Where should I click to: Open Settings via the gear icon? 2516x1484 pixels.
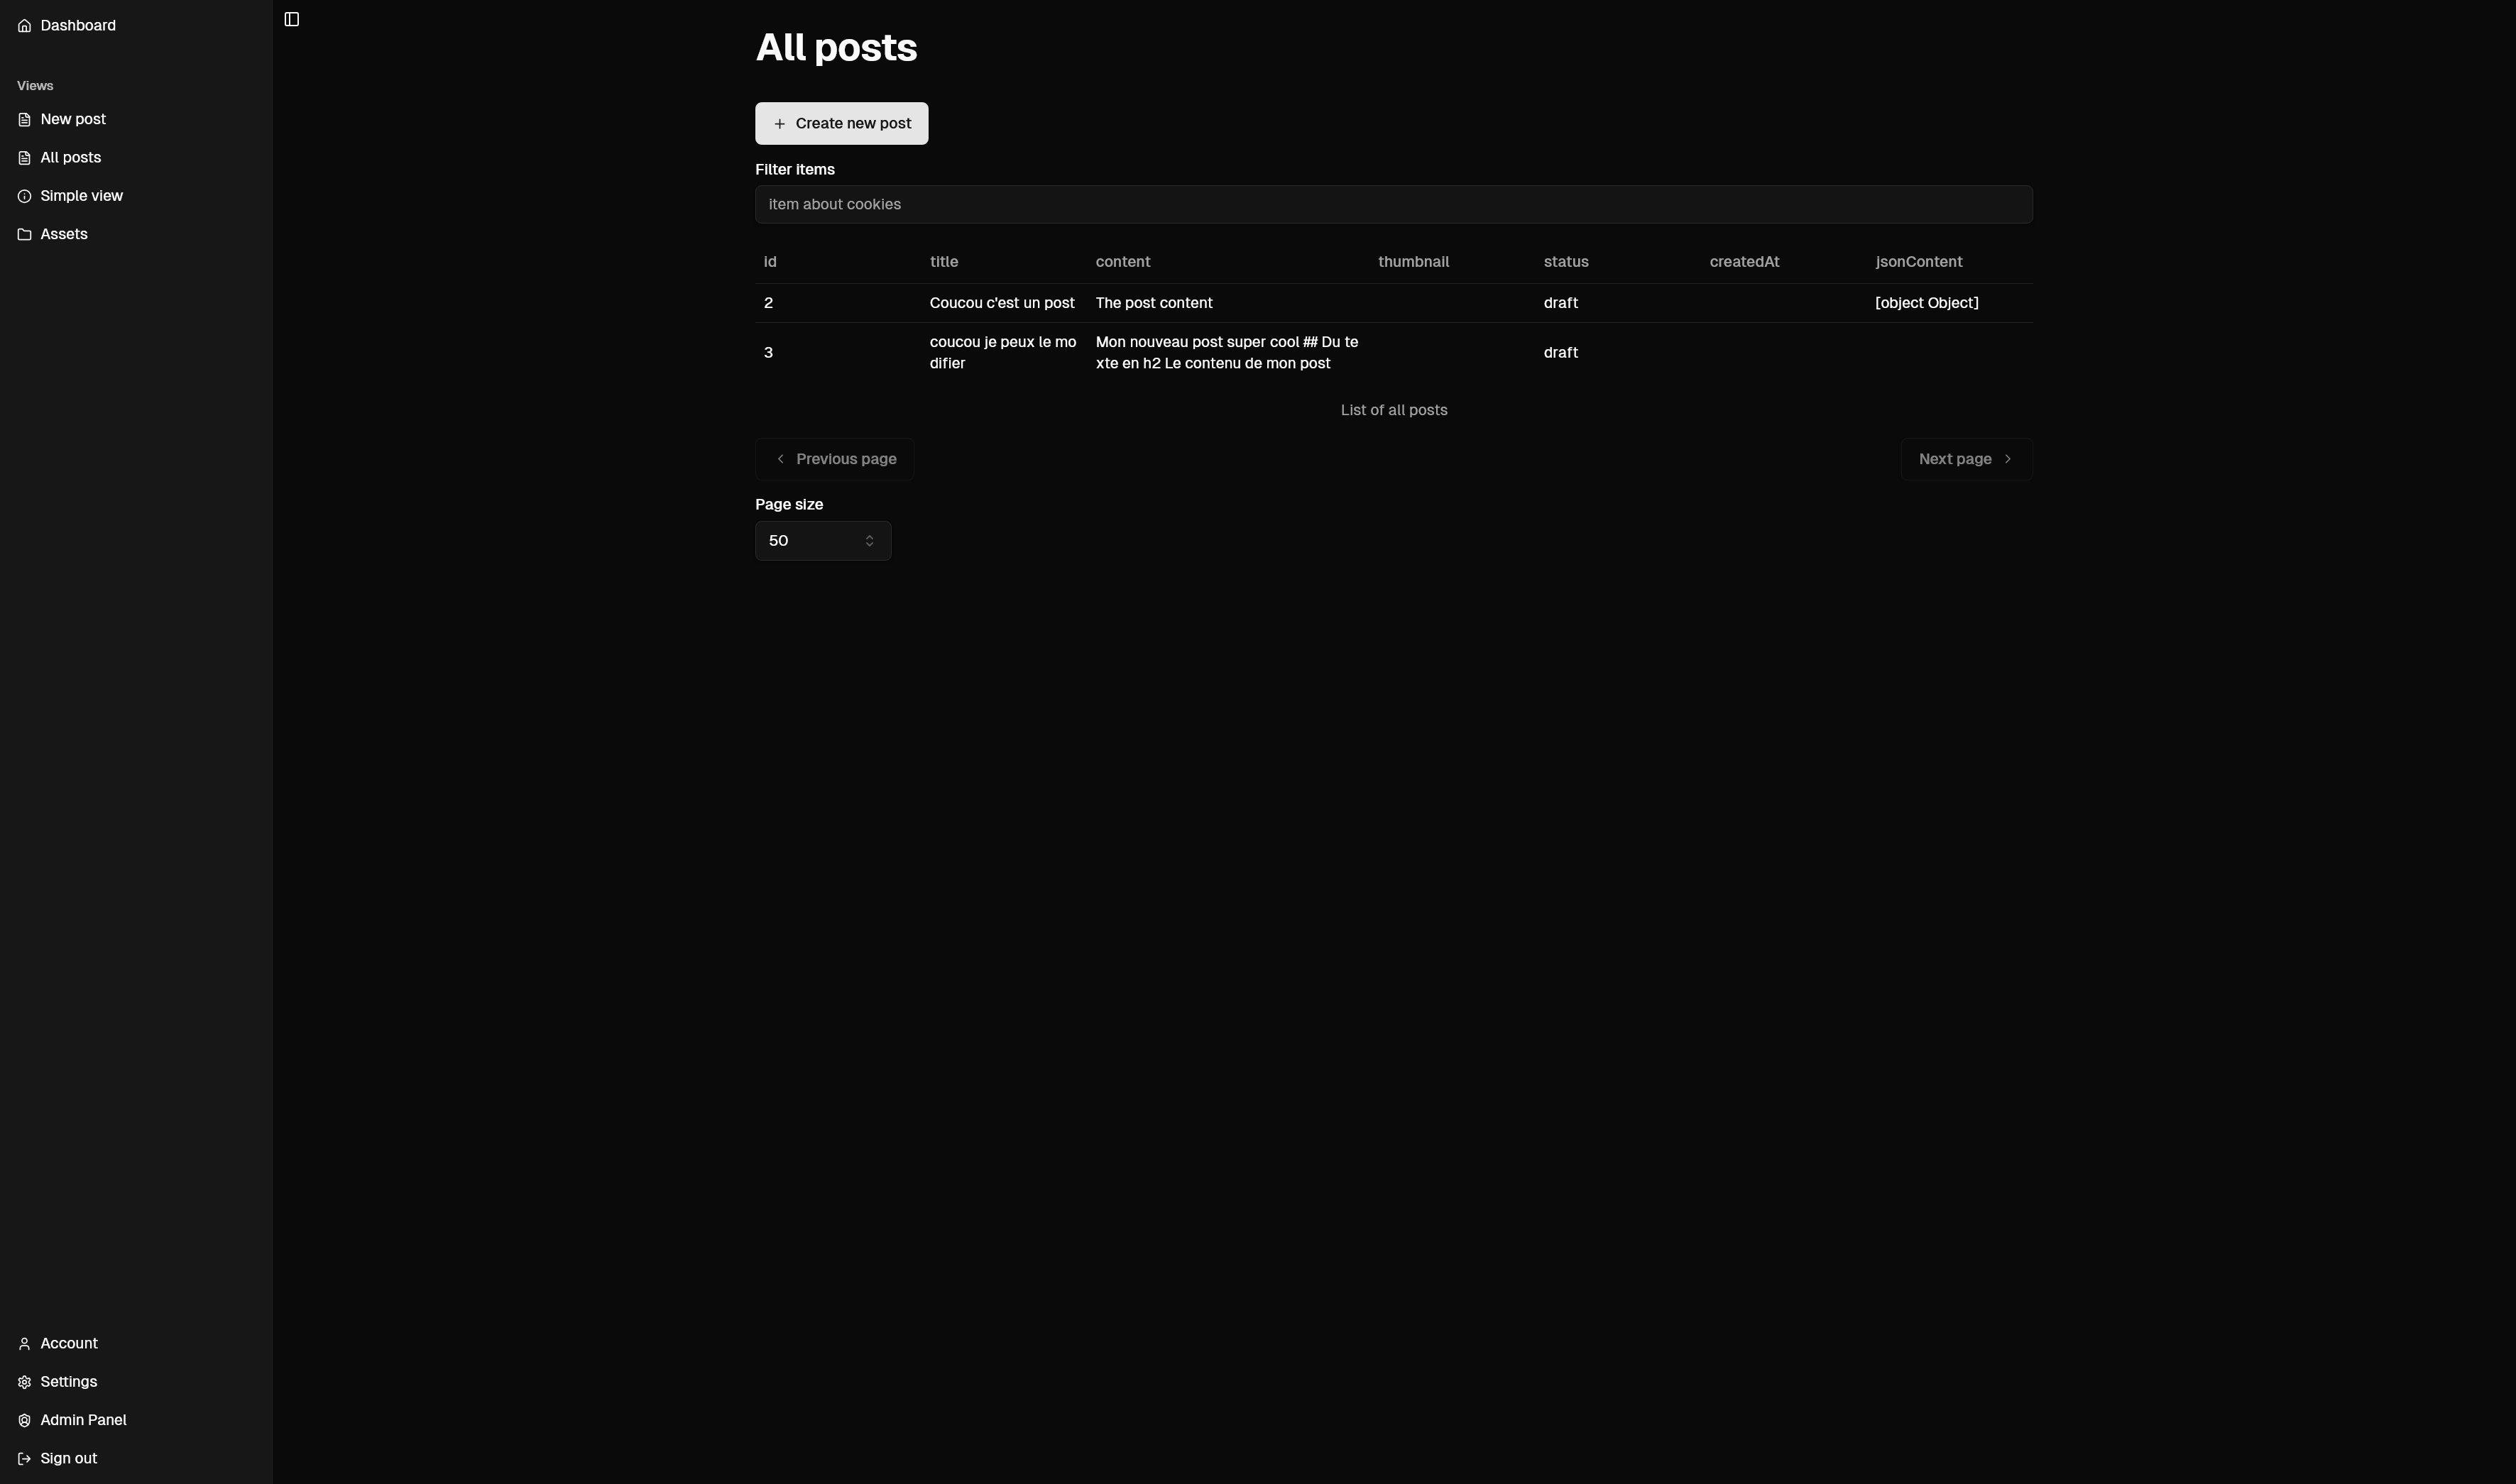pos(24,1381)
